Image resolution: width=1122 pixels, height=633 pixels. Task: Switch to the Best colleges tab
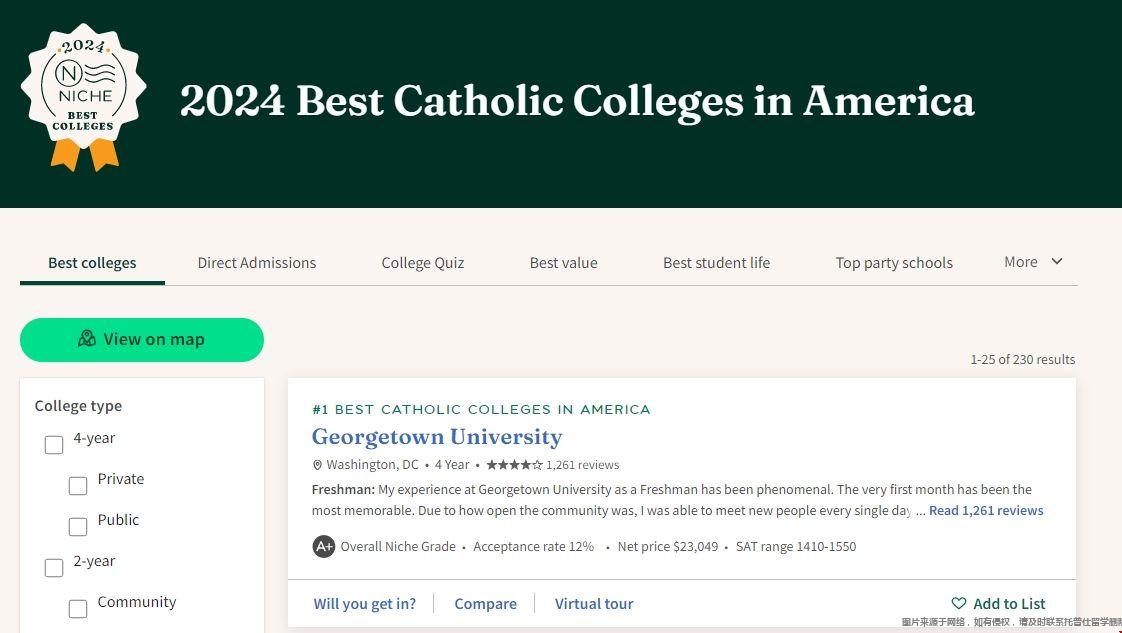coord(92,263)
